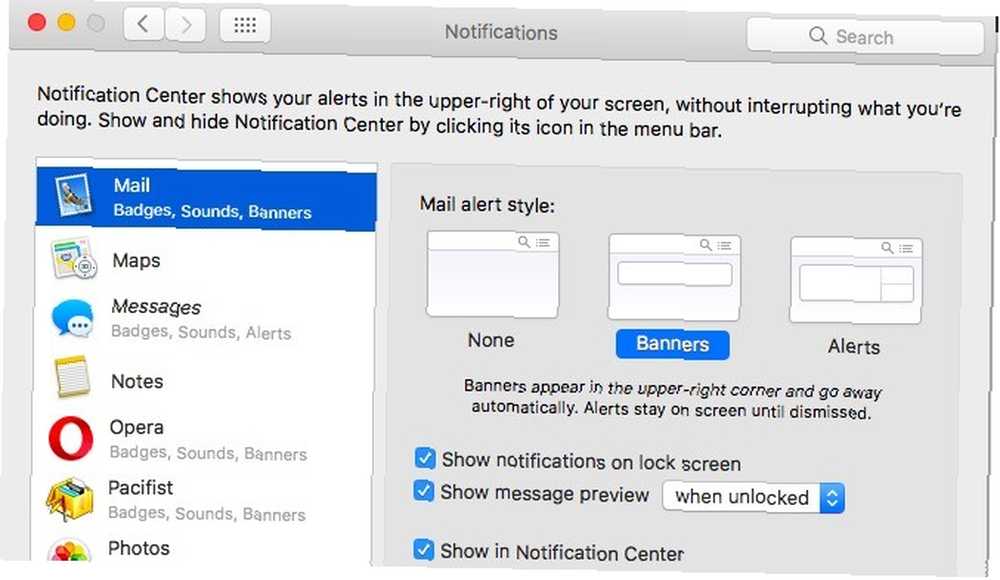The image size is (1000, 580).
Task: Click the red close window button
Action: (37, 23)
